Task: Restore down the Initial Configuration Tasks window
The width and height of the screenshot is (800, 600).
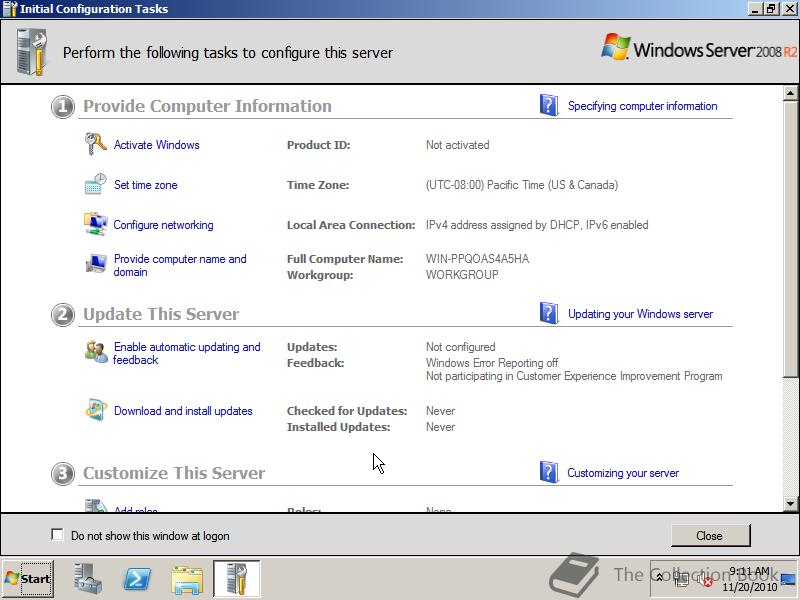Action: pyautogui.click(x=771, y=9)
